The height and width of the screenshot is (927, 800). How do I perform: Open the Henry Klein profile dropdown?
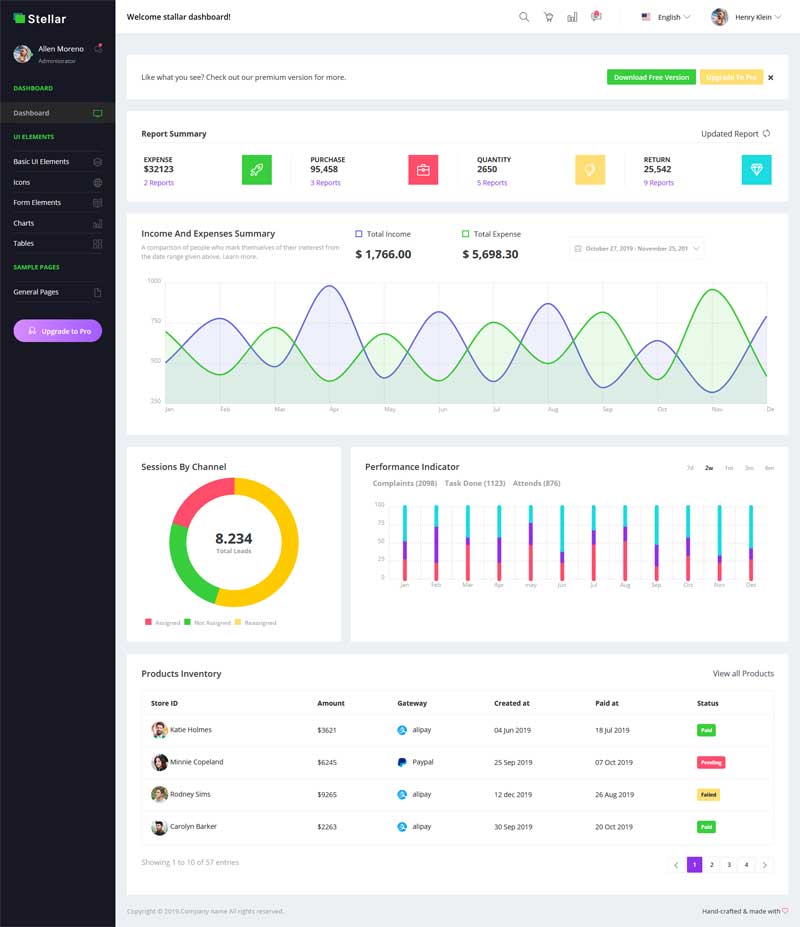746,17
